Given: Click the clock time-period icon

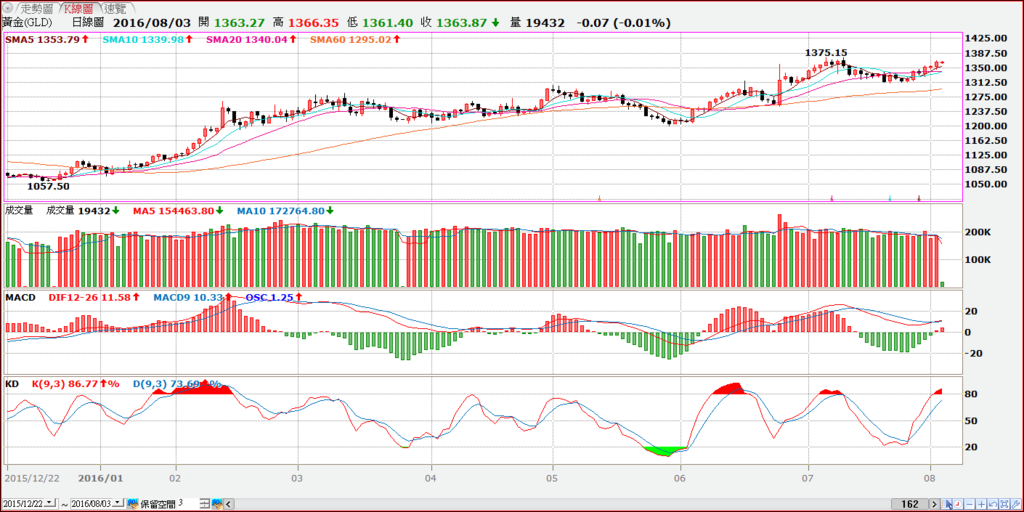Looking at the screenshot, I should (x=958, y=504).
